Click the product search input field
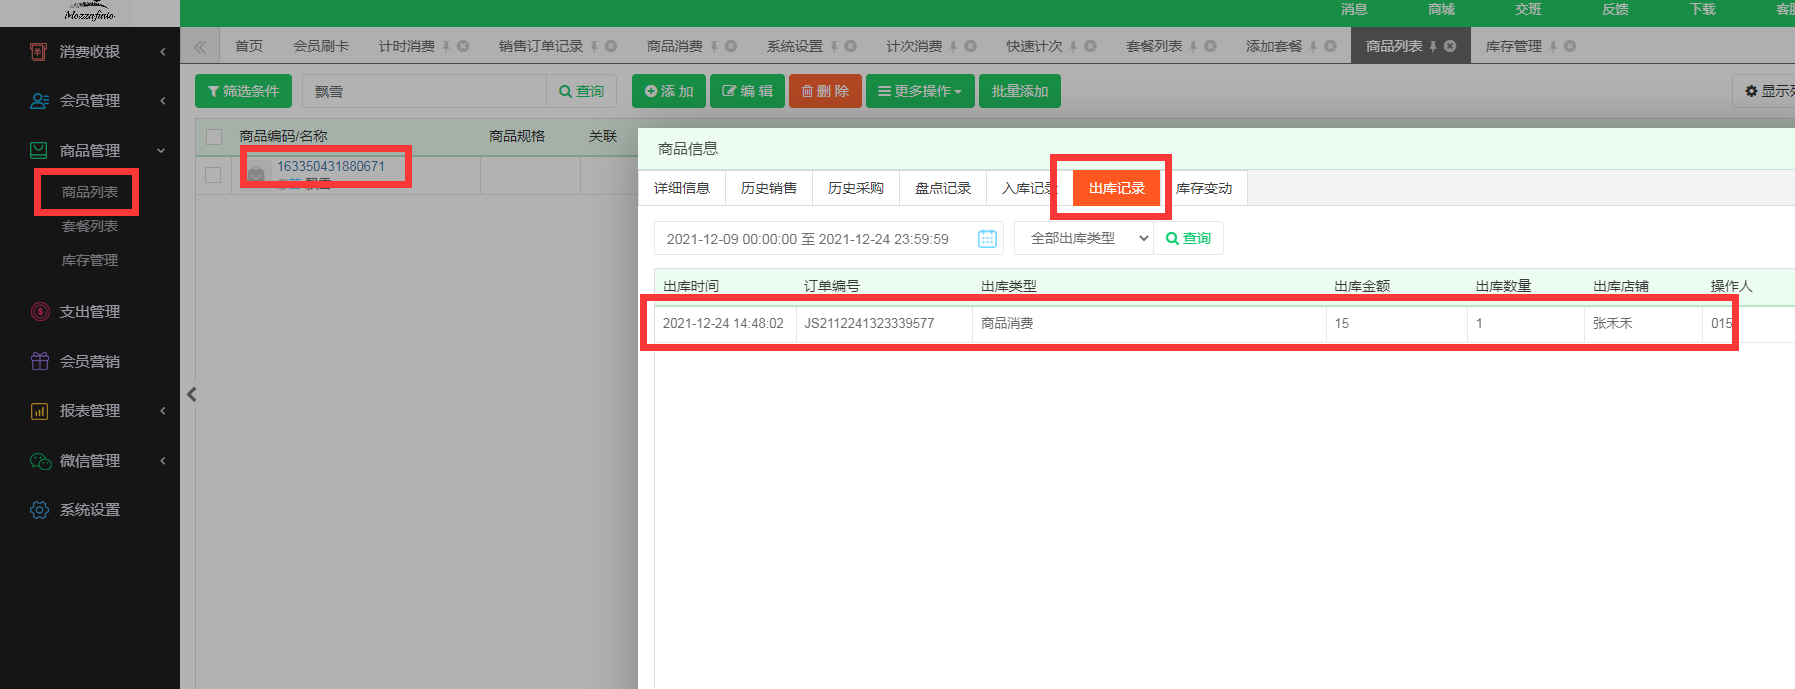1795x689 pixels. (x=424, y=91)
